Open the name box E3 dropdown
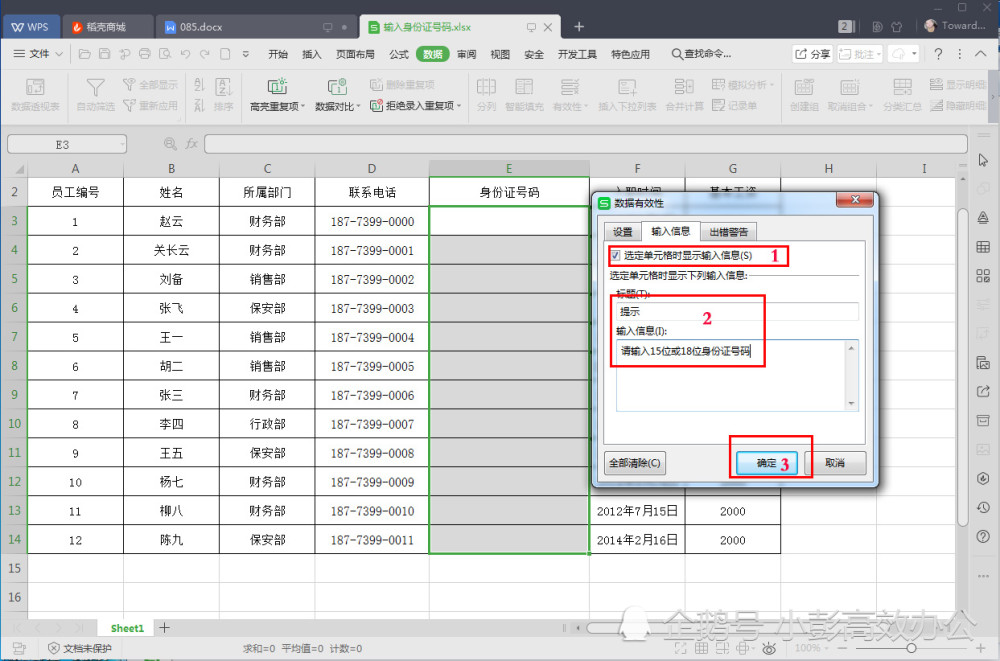 pyautogui.click(x=122, y=145)
